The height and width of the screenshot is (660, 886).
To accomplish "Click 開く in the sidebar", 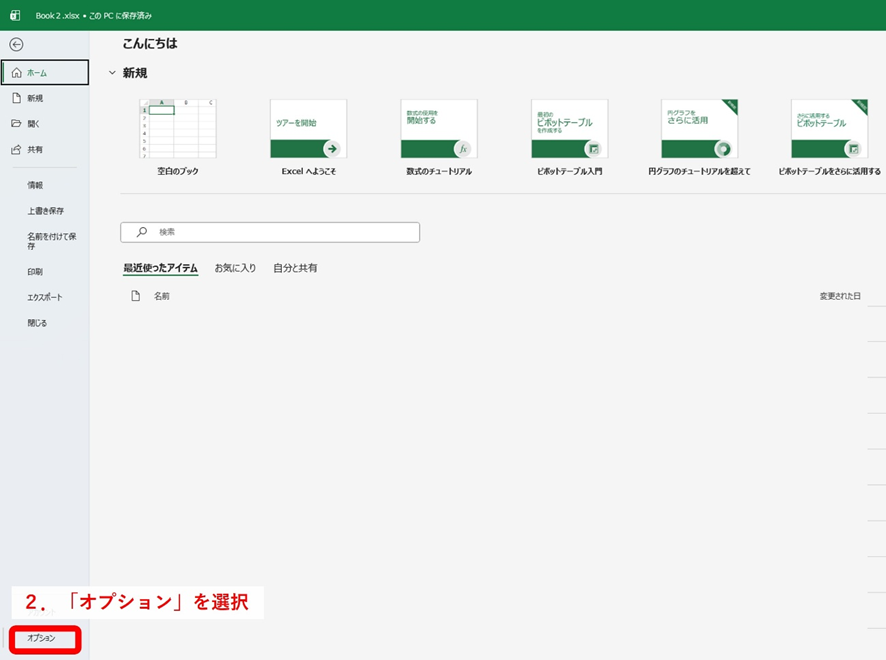I will [x=33, y=124].
